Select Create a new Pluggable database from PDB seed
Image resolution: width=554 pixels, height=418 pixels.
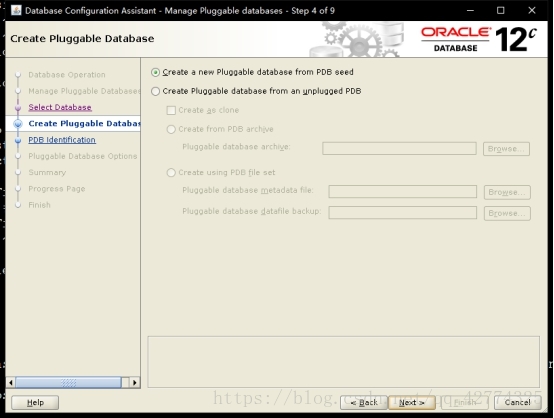[x=155, y=72]
